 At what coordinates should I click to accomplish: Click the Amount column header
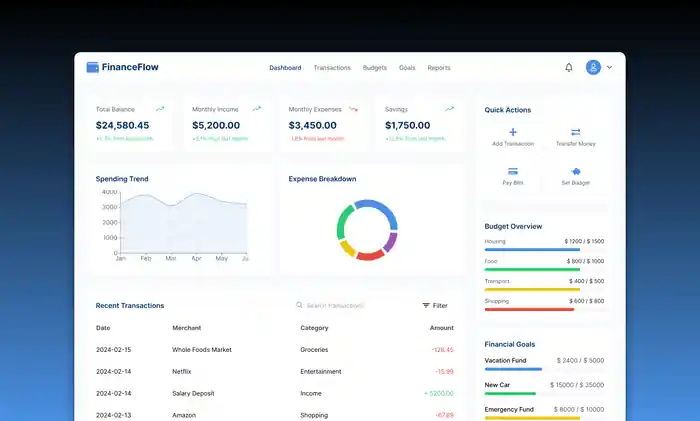[442, 328]
